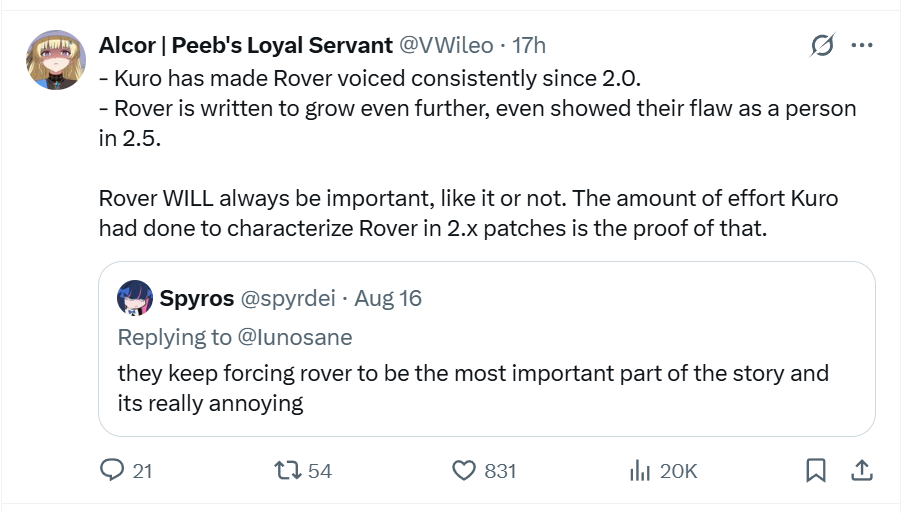View analytics via the bar chart icon
The image size is (904, 513).
tap(639, 469)
